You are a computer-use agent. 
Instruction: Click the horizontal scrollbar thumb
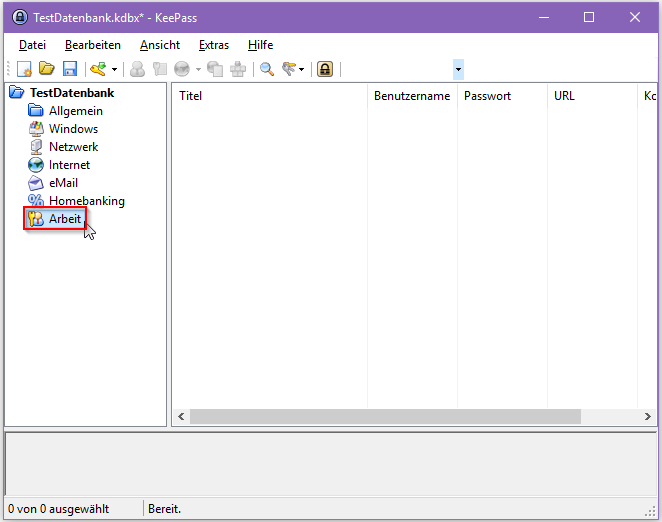(x=385, y=416)
